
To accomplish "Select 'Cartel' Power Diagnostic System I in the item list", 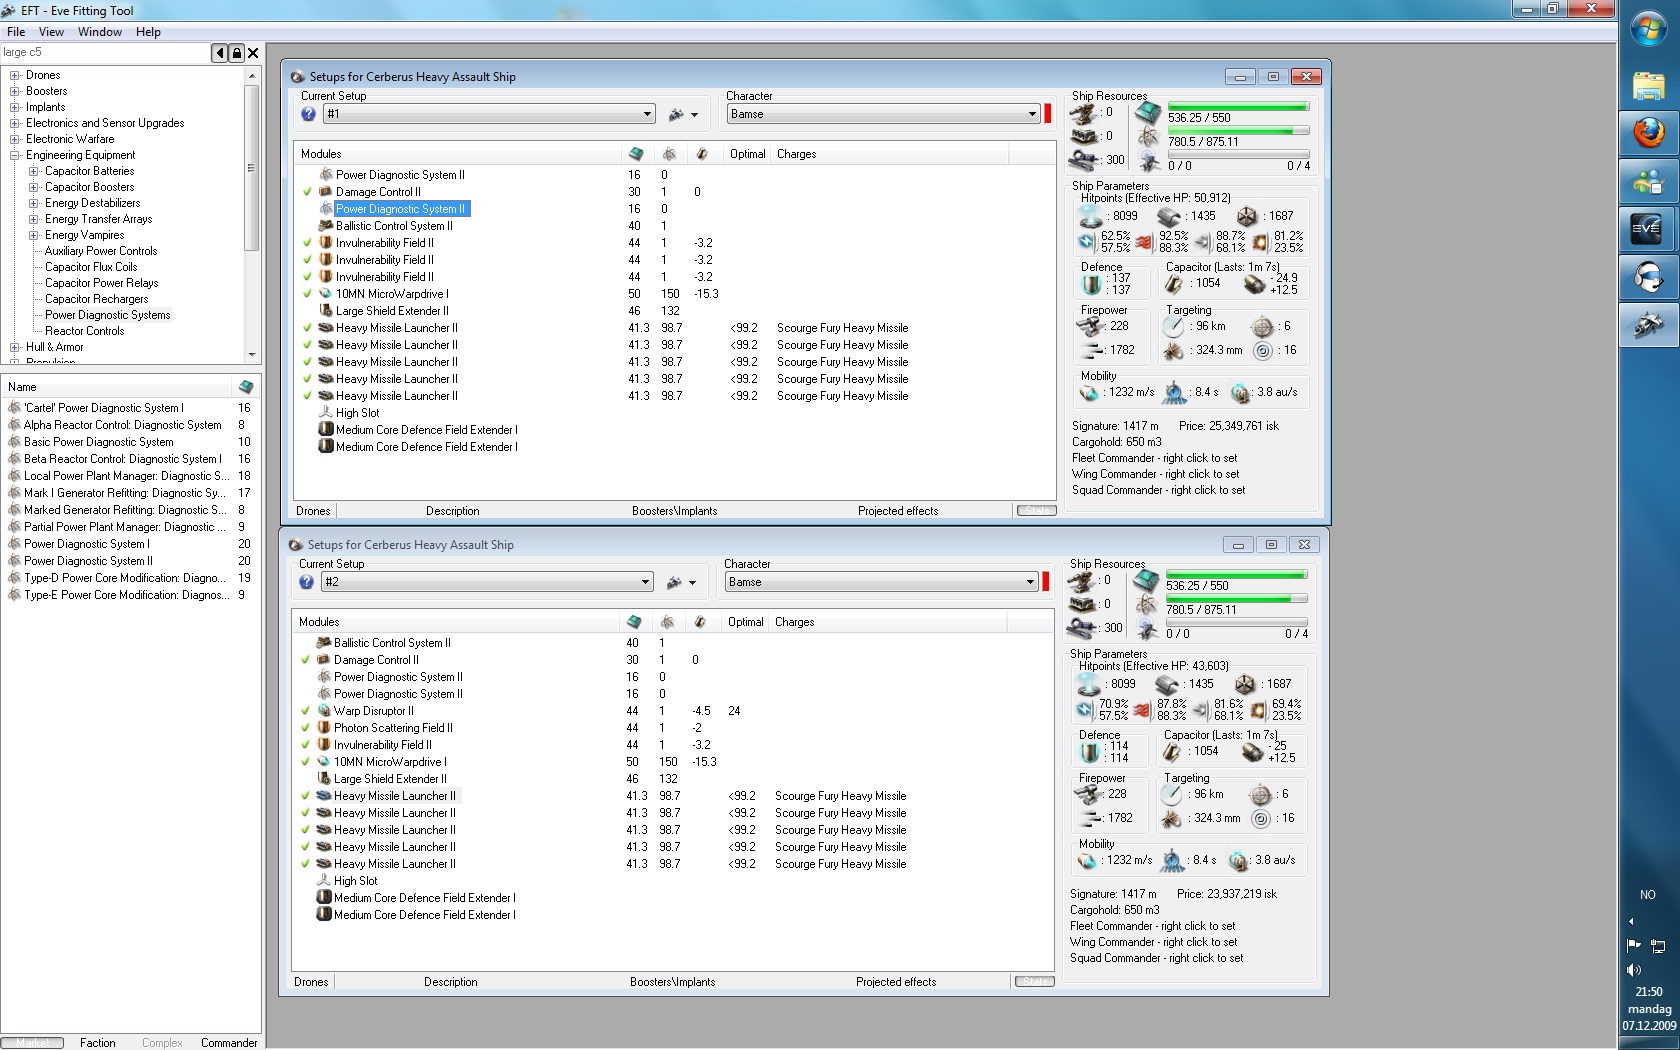I will (x=104, y=408).
